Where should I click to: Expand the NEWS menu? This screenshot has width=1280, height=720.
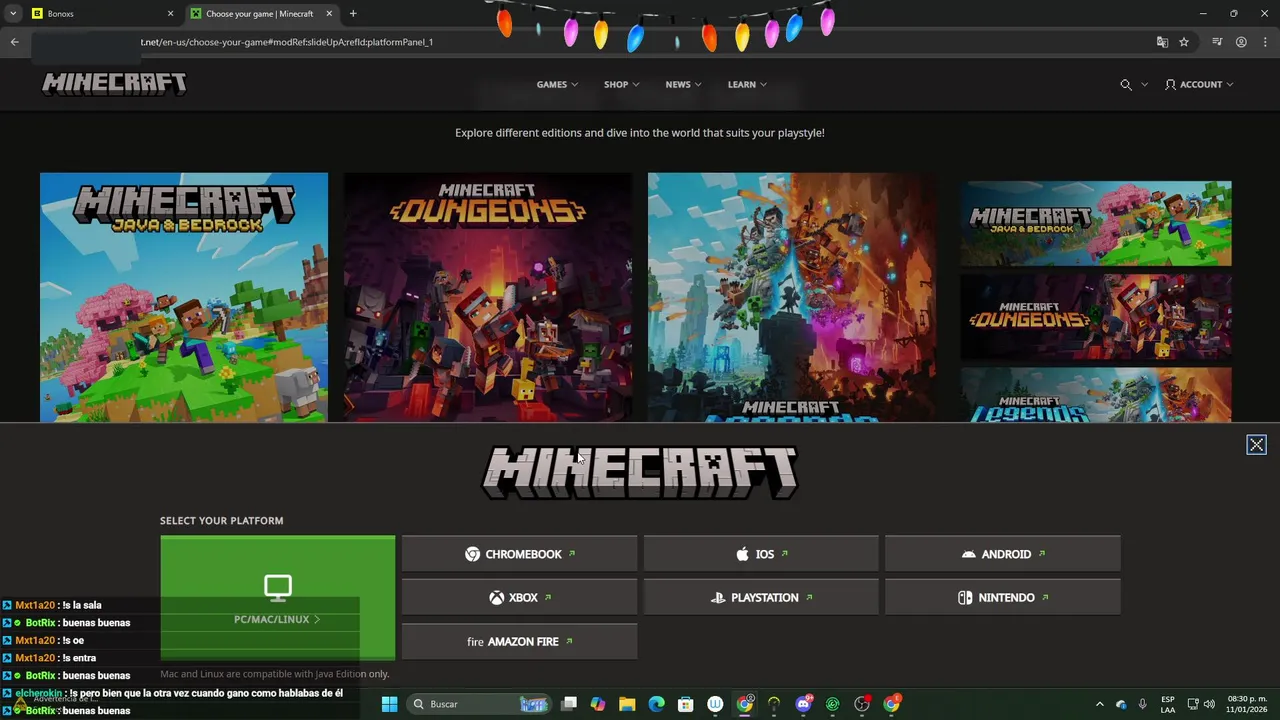point(683,85)
